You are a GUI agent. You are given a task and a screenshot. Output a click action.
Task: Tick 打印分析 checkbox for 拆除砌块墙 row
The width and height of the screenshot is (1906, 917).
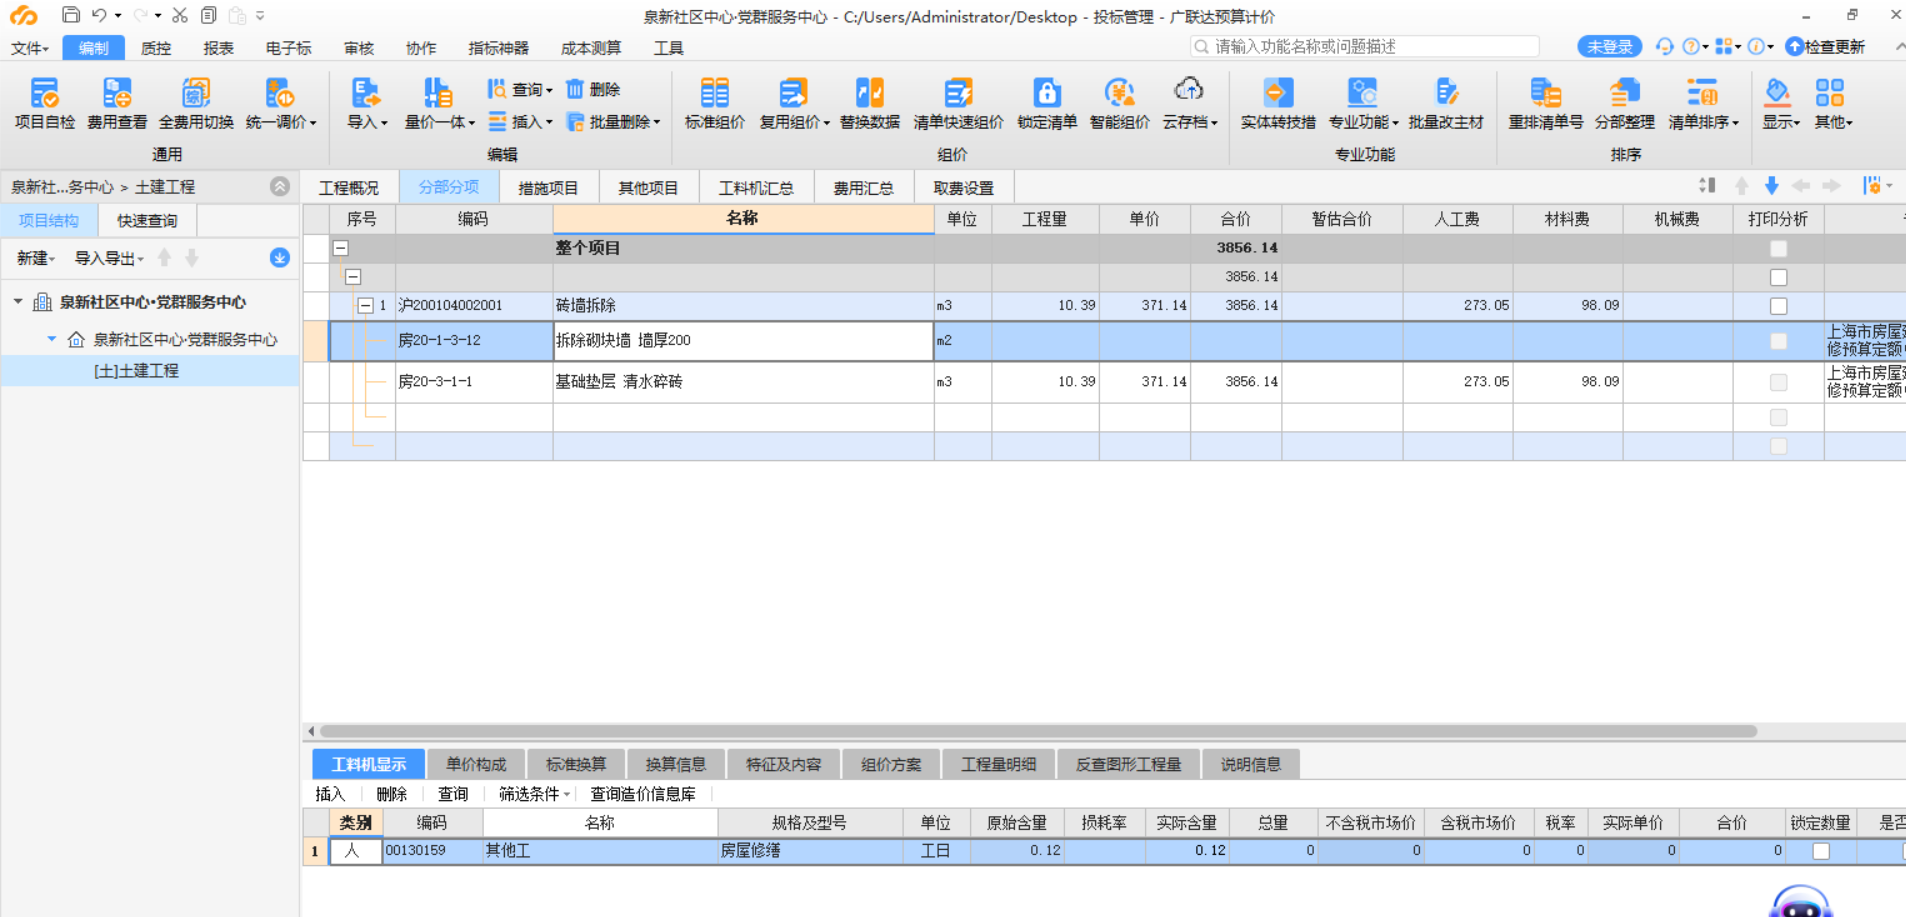pos(1778,341)
